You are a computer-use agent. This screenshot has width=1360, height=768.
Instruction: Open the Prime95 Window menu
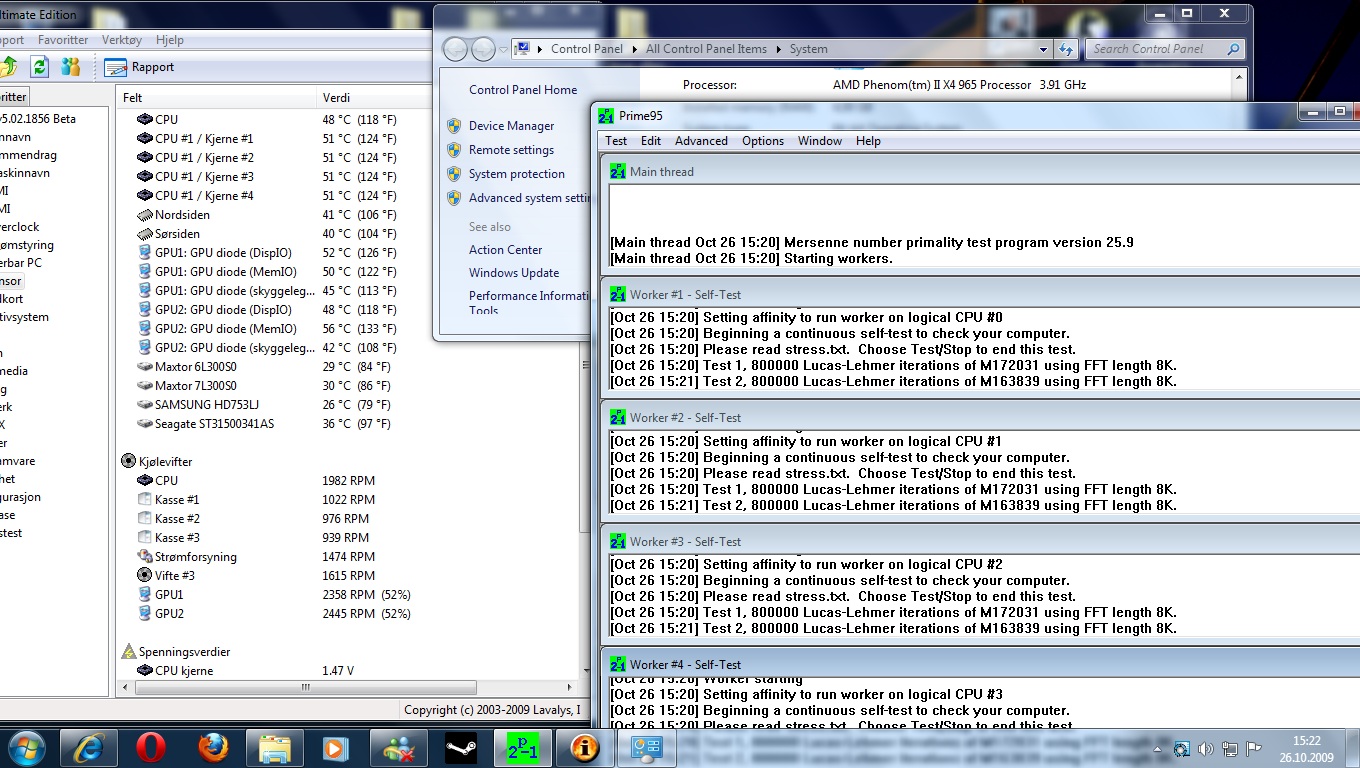tap(820, 141)
